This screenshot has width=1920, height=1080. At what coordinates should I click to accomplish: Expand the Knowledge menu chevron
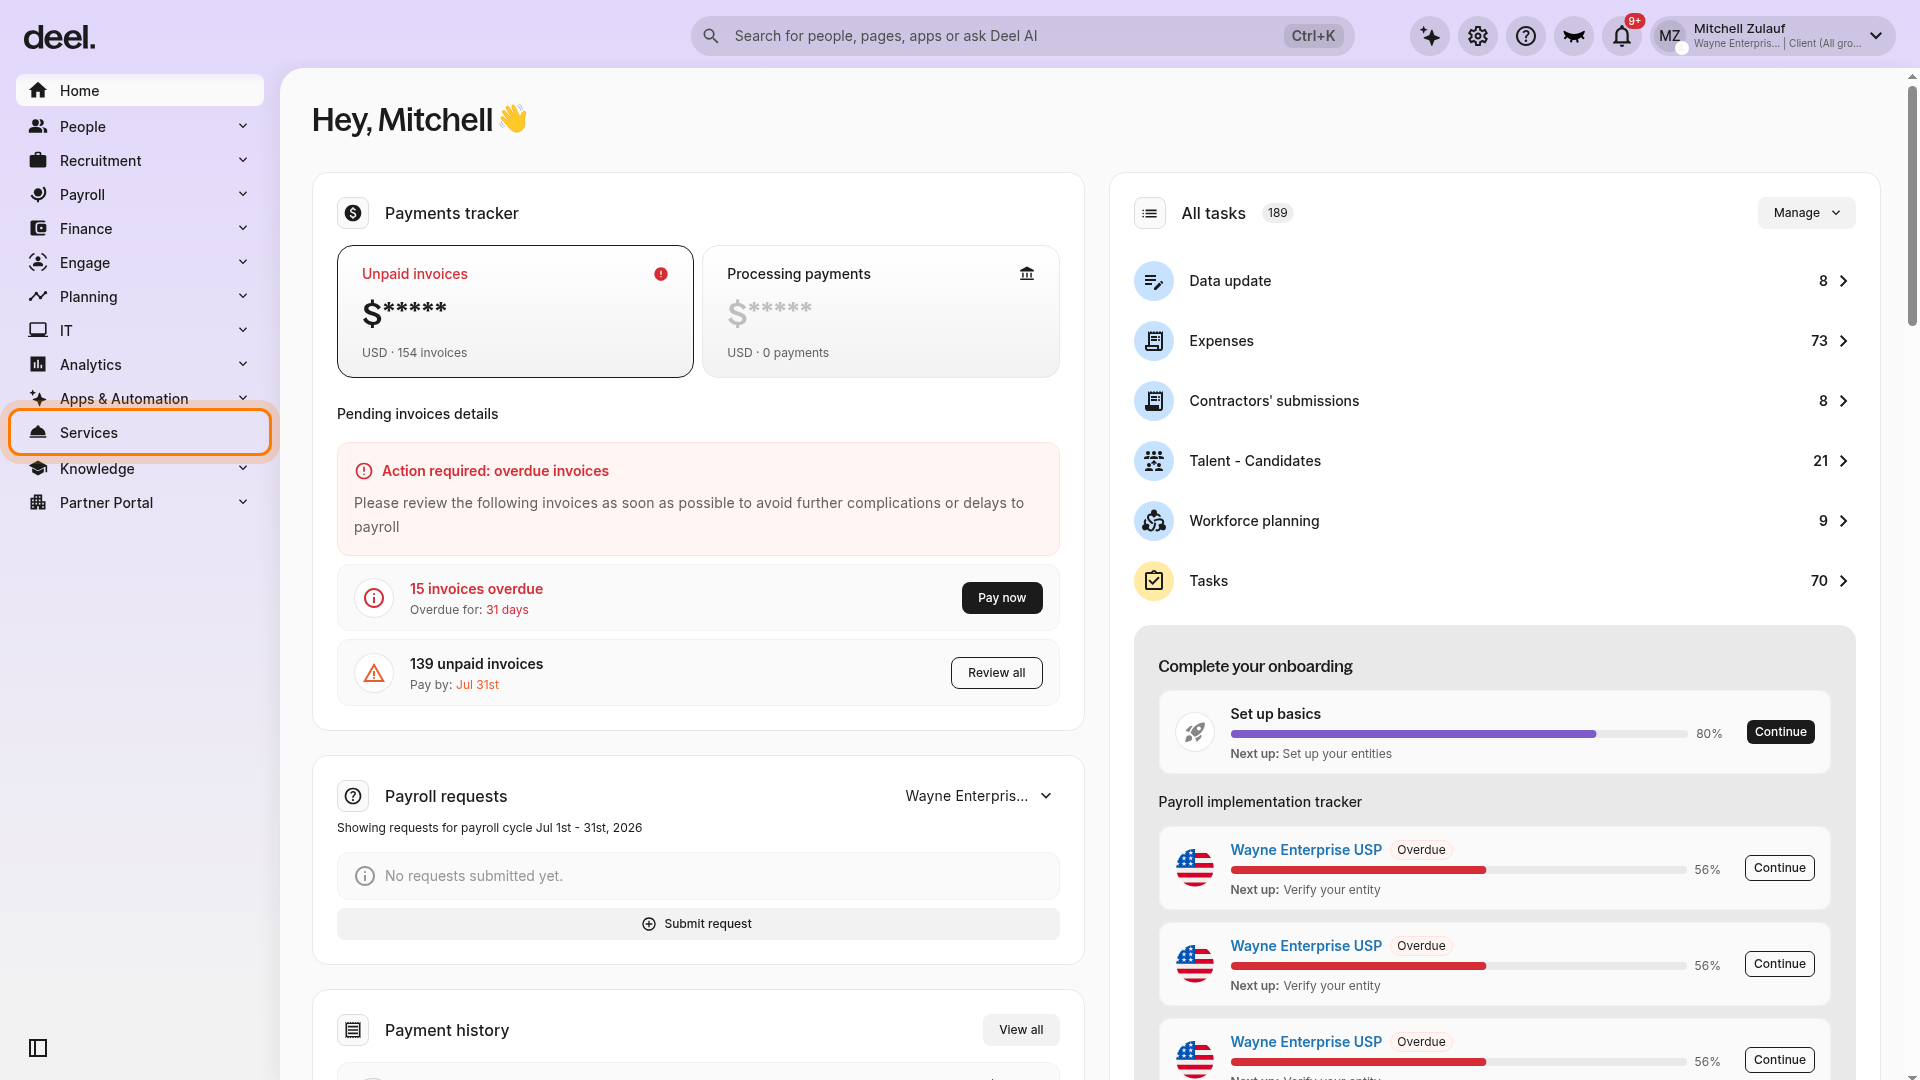point(243,468)
